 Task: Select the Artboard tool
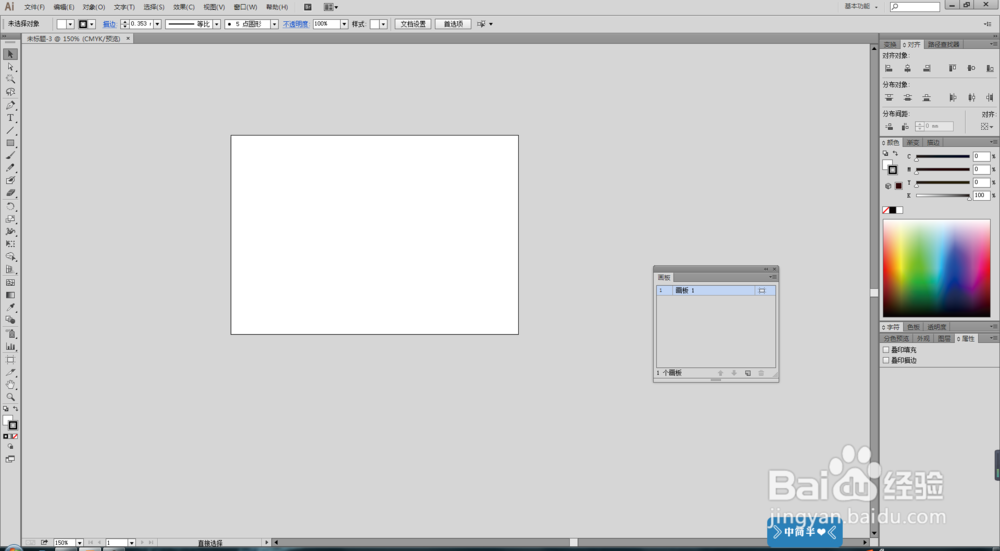[x=10, y=360]
